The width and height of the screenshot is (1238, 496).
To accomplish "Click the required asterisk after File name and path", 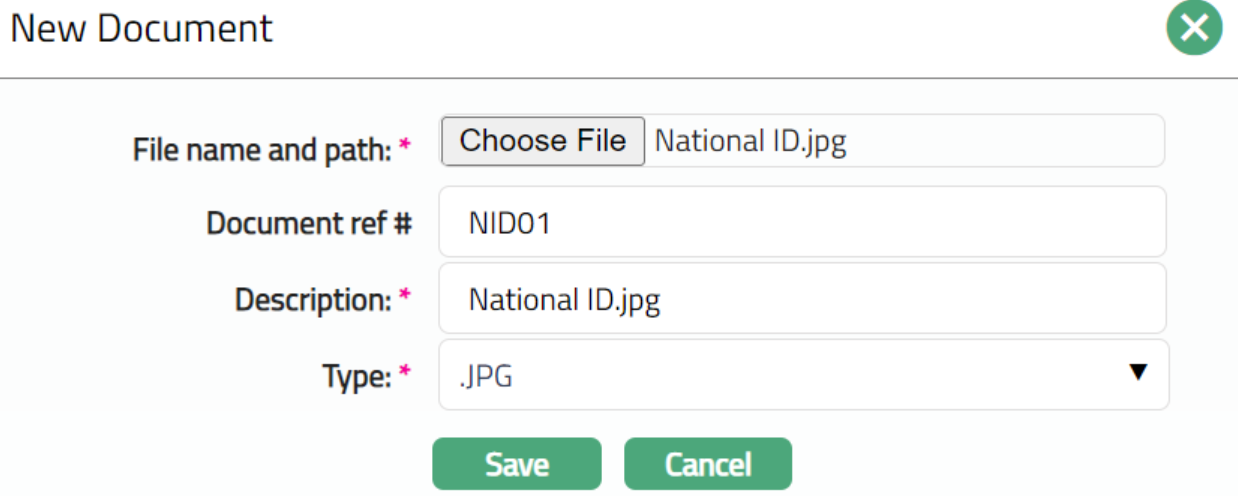I will (x=405, y=148).
